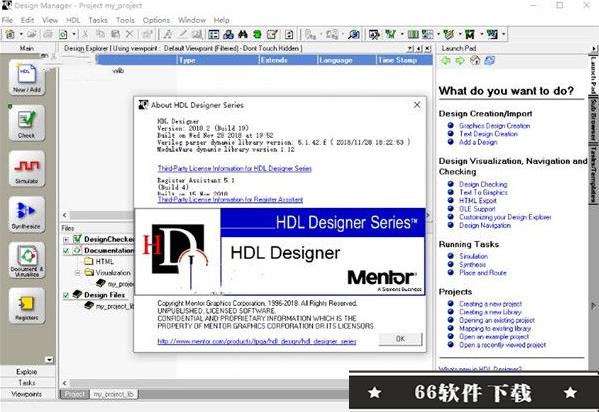Viewport: 599px width, 412px height.
Task: Open the Registers task icon
Action: pyautogui.click(x=27, y=305)
